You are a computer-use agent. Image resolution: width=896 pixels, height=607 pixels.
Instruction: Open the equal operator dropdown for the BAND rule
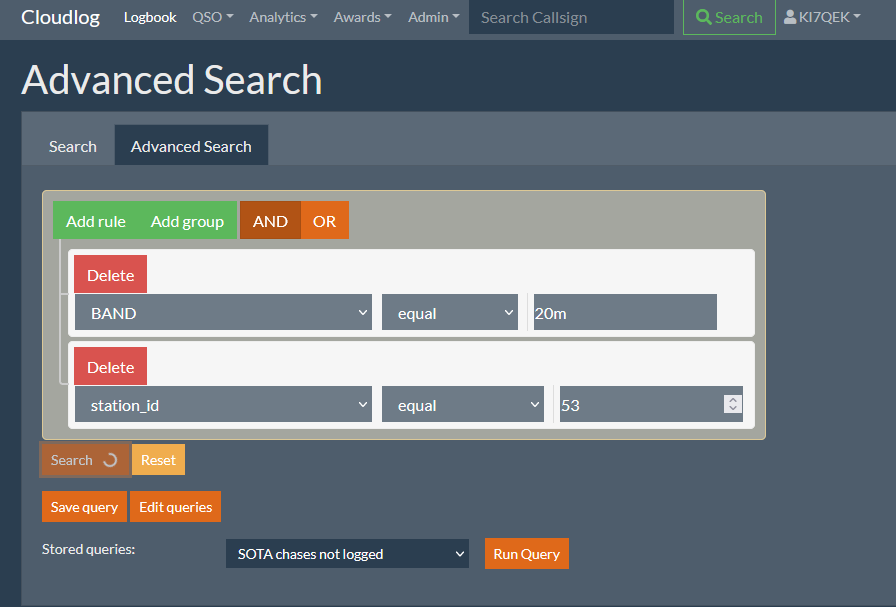[x=449, y=311]
